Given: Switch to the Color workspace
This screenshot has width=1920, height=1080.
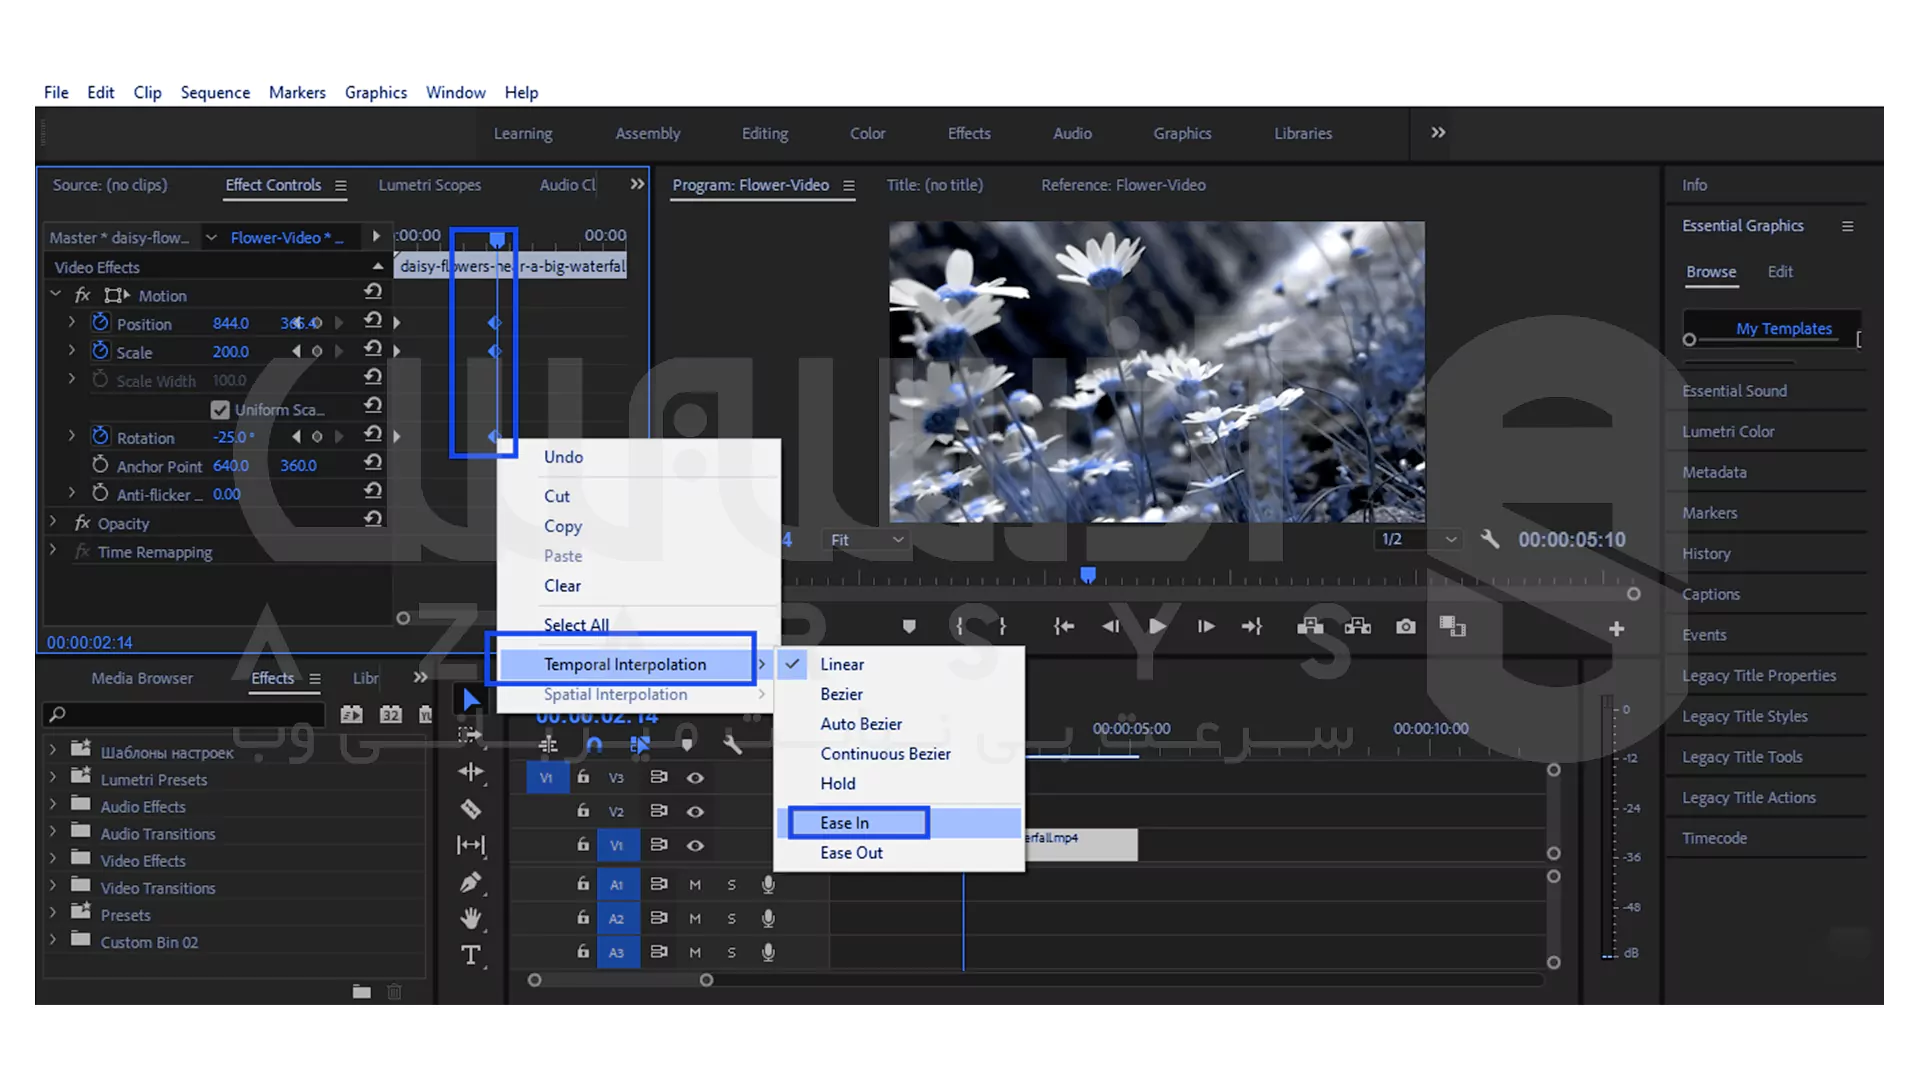Looking at the screenshot, I should coord(867,133).
